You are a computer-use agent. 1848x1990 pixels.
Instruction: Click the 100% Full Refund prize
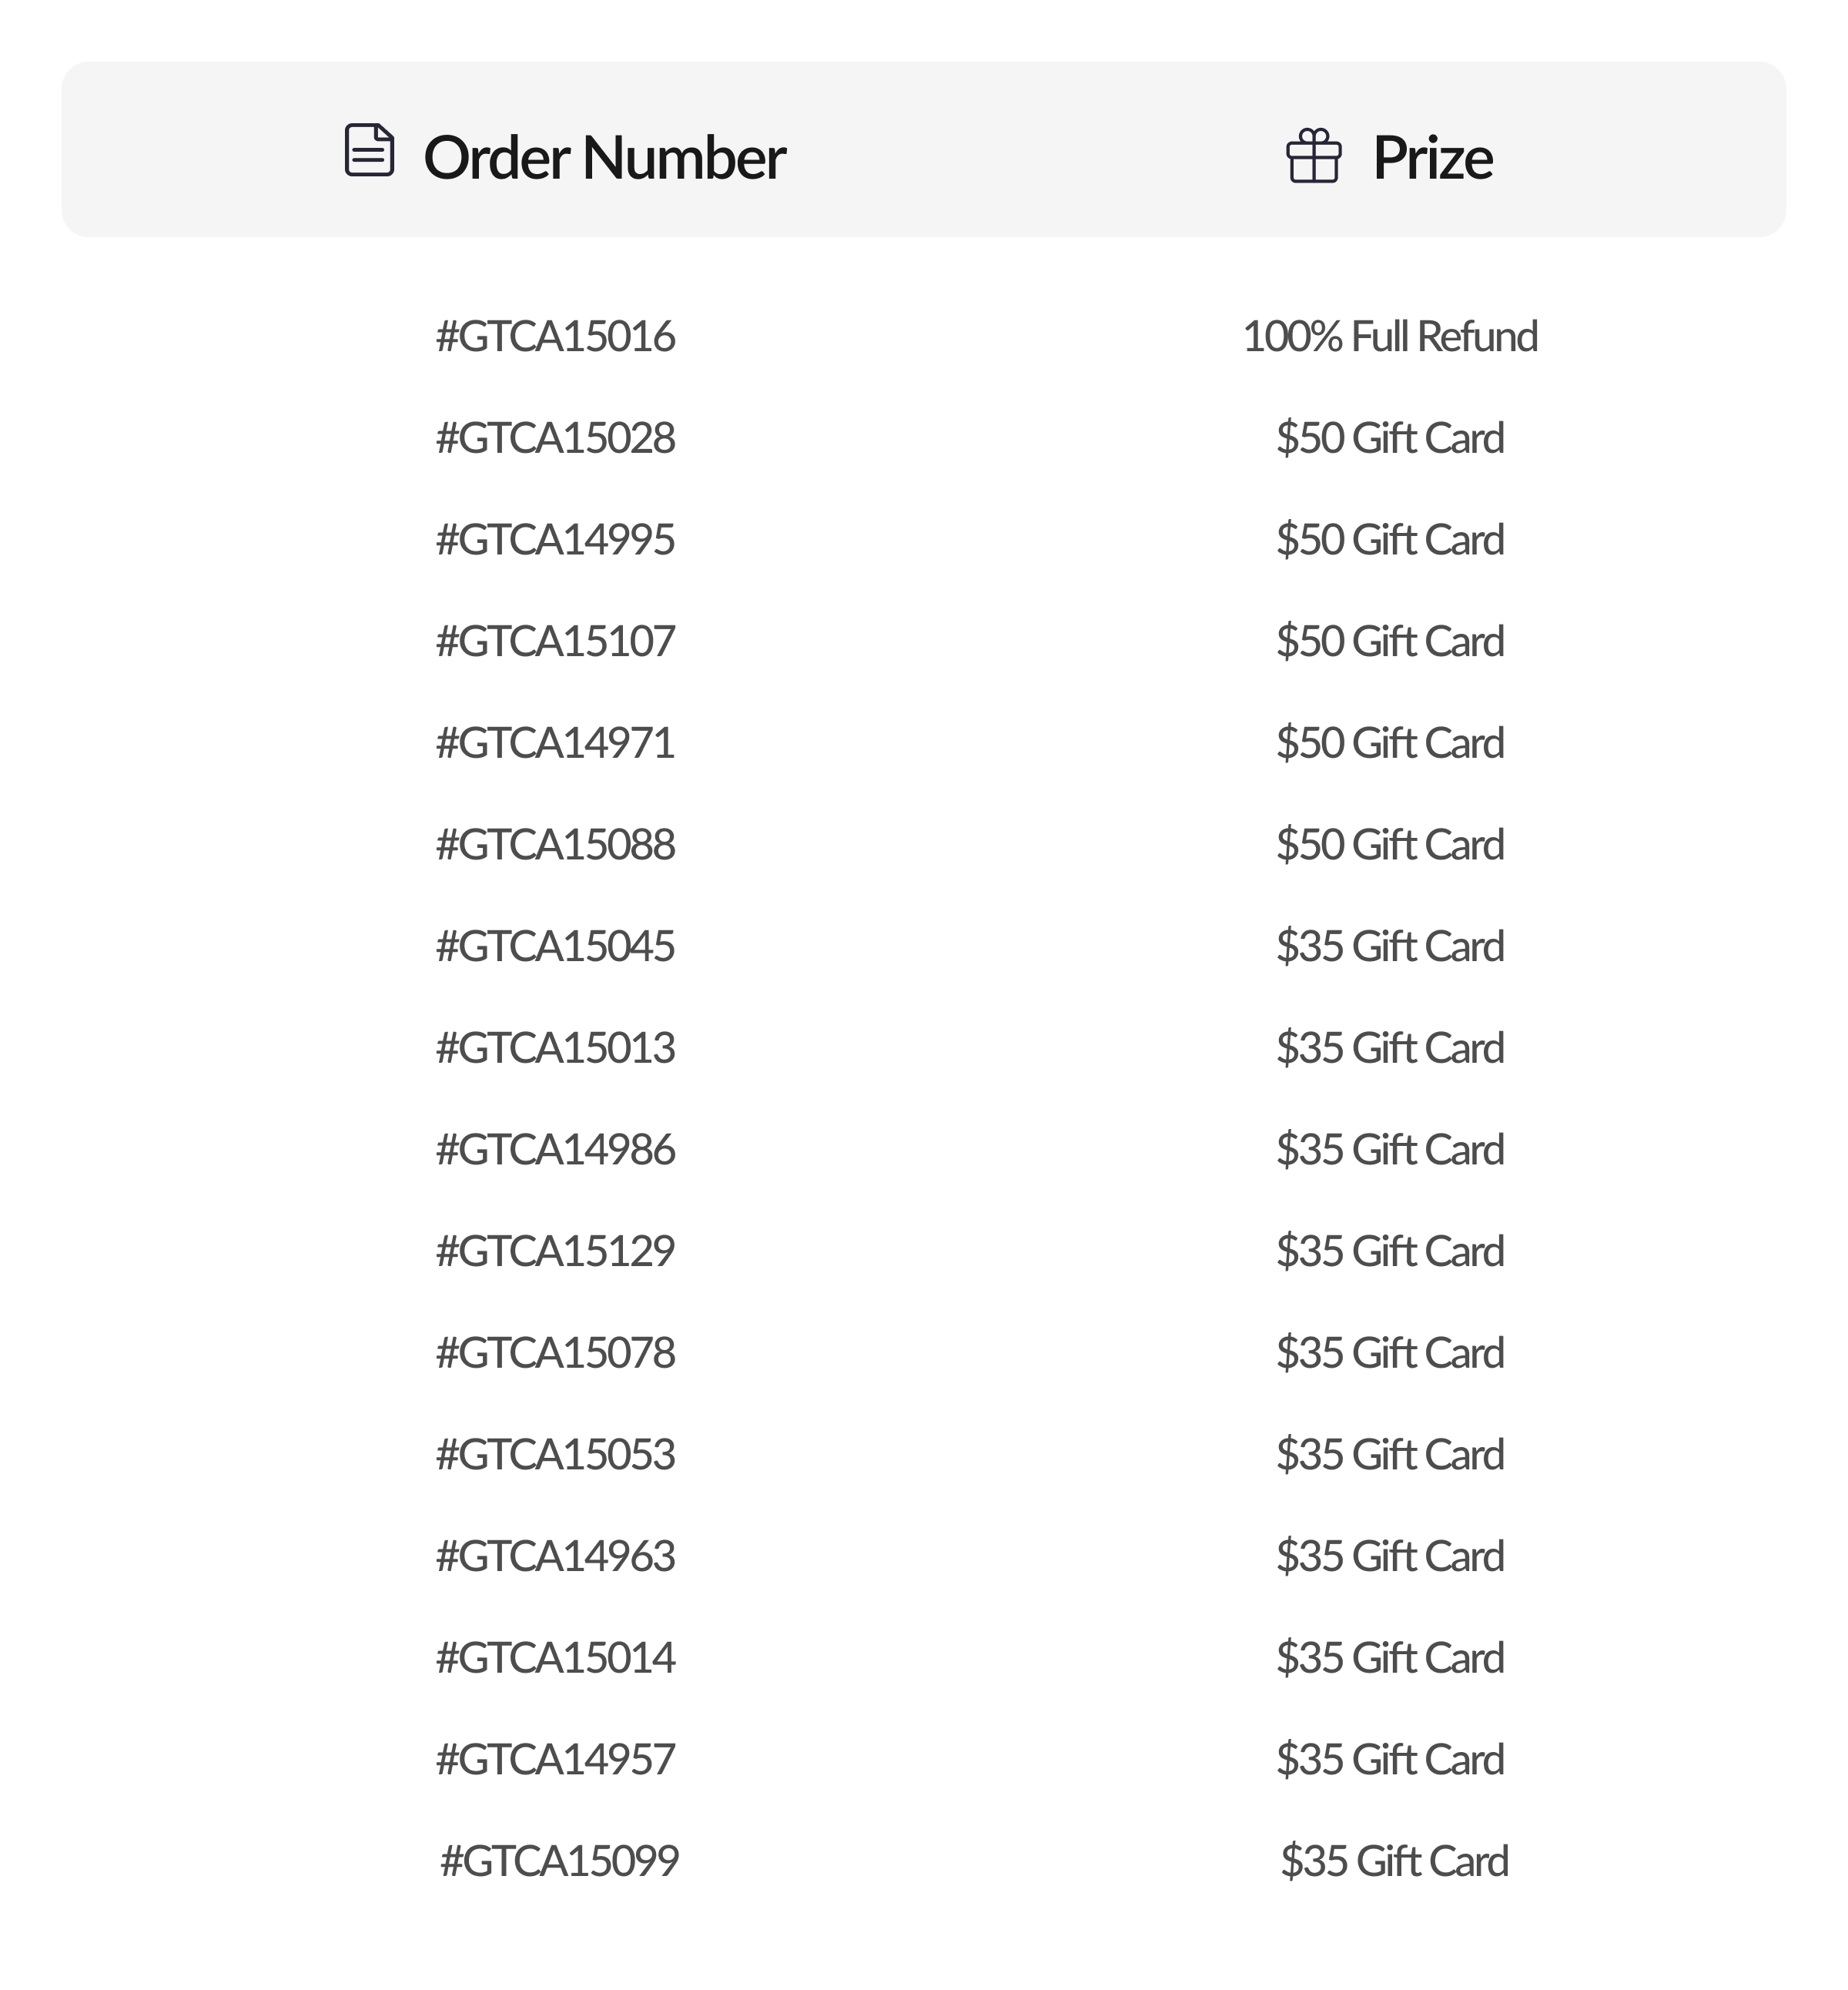coord(1389,337)
